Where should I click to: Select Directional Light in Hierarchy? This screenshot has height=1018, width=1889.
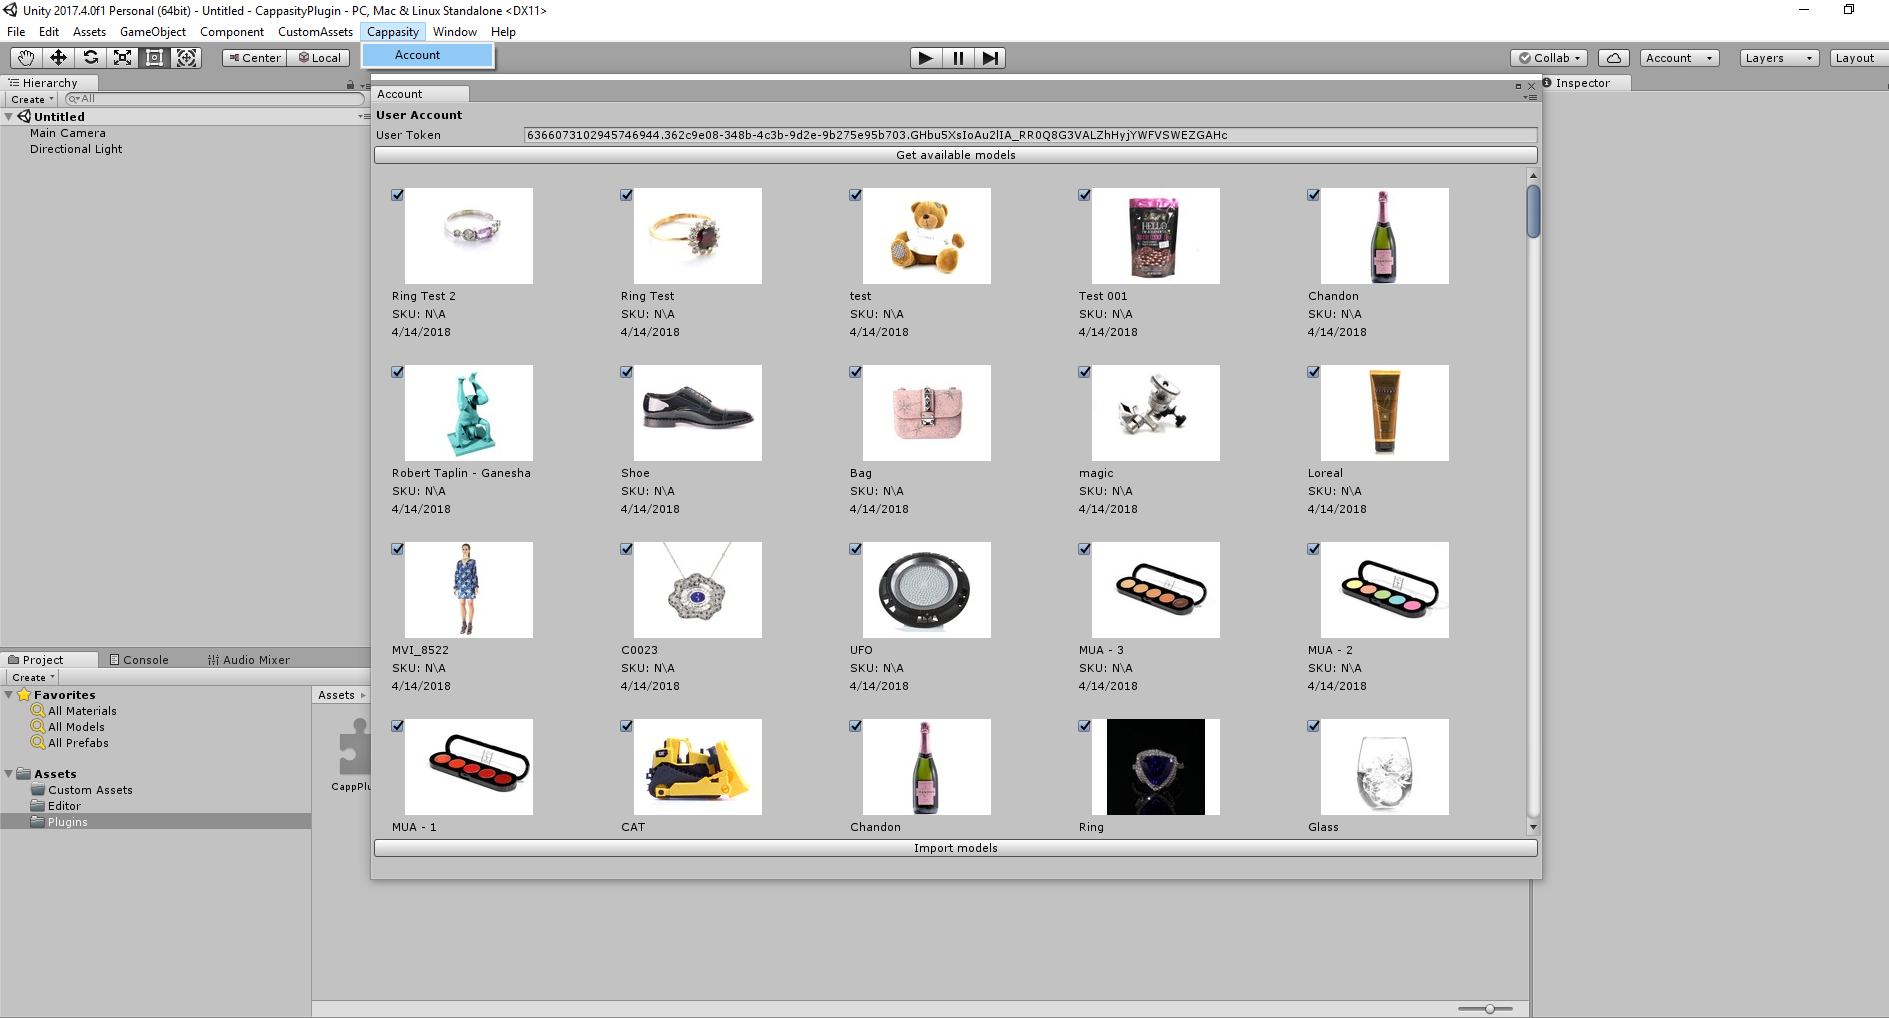pos(76,149)
